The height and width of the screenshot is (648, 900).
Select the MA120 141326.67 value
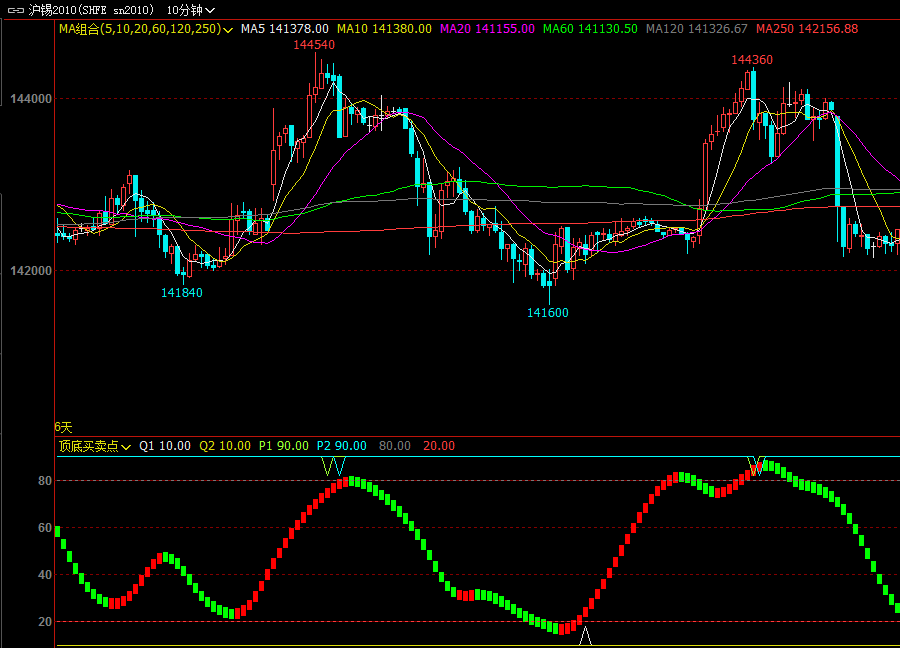(697, 29)
